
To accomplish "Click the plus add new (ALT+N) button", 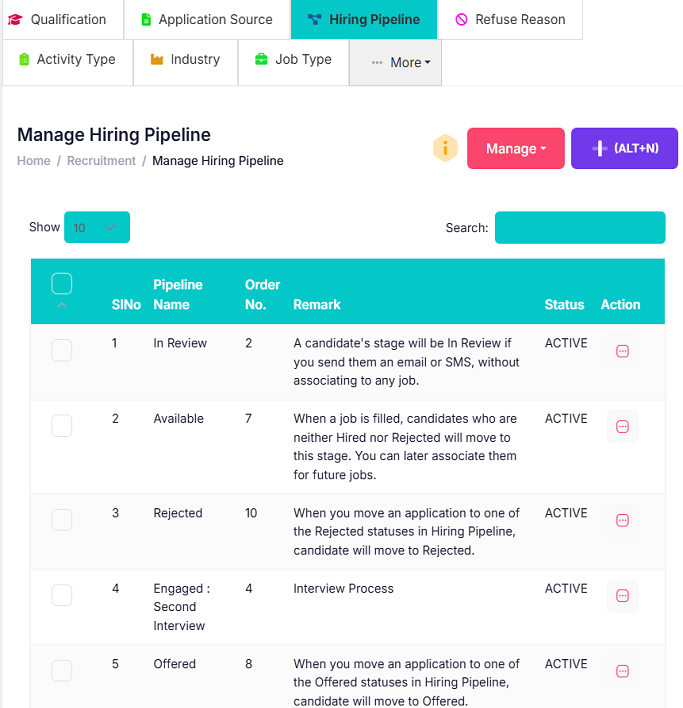I will [x=624, y=148].
